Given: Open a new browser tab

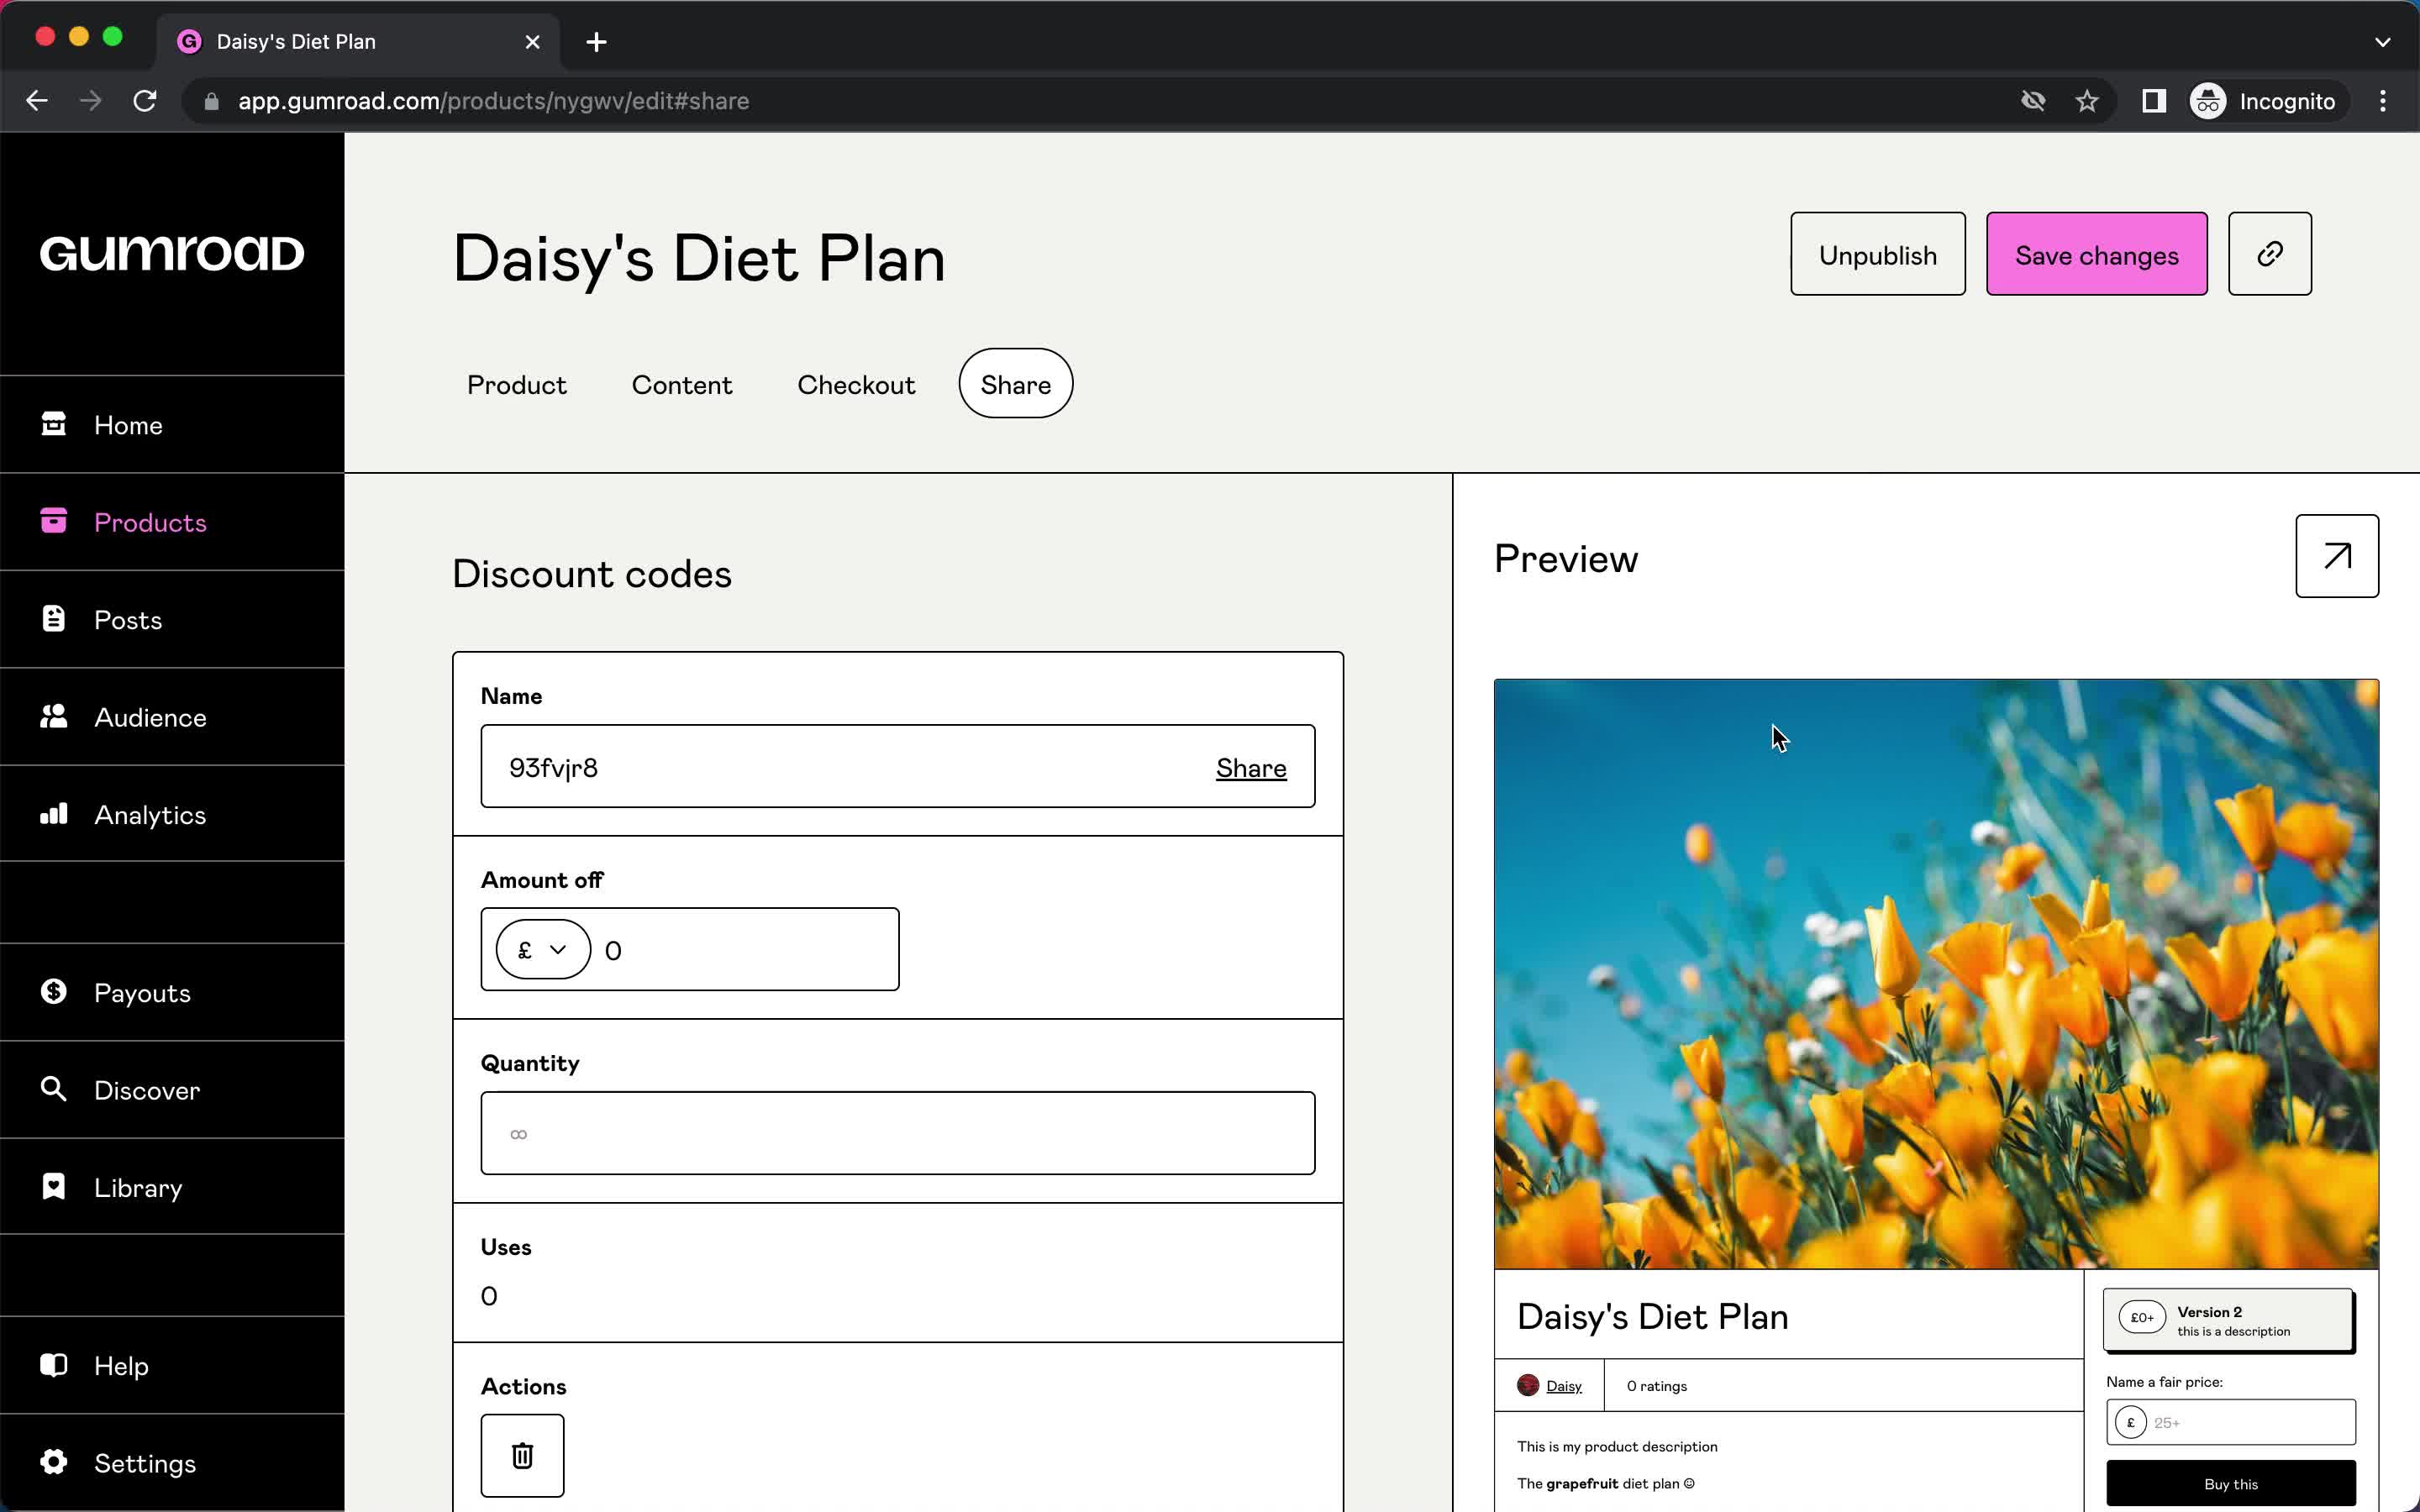Looking at the screenshot, I should tap(596, 42).
